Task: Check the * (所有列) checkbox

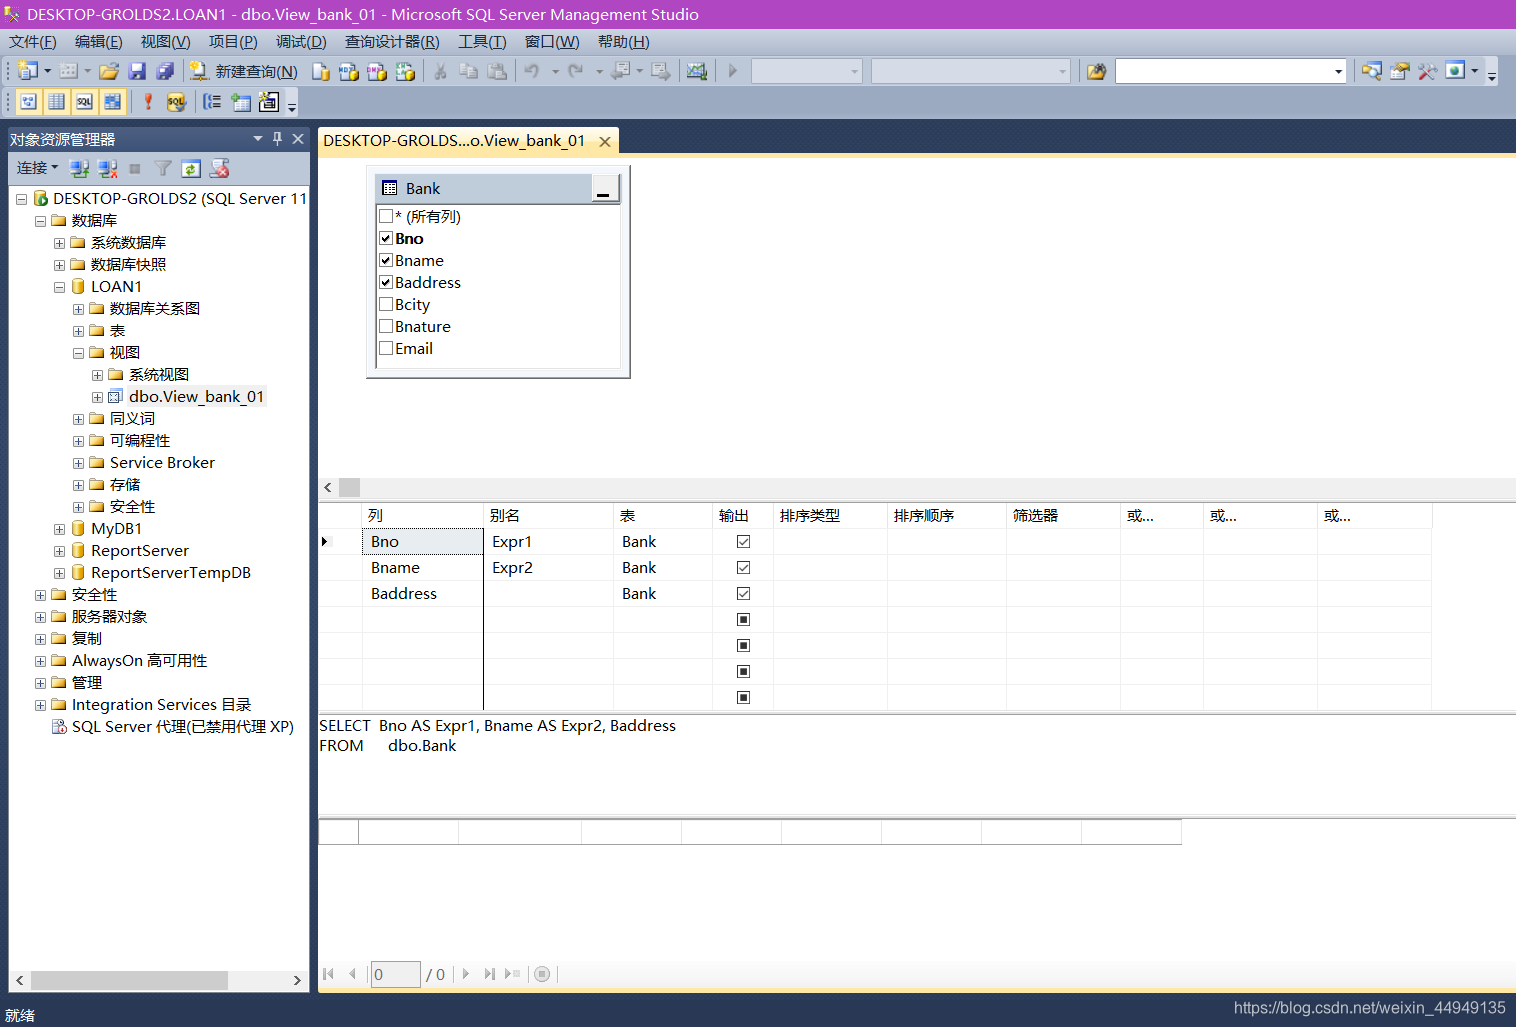Action: pyautogui.click(x=386, y=216)
